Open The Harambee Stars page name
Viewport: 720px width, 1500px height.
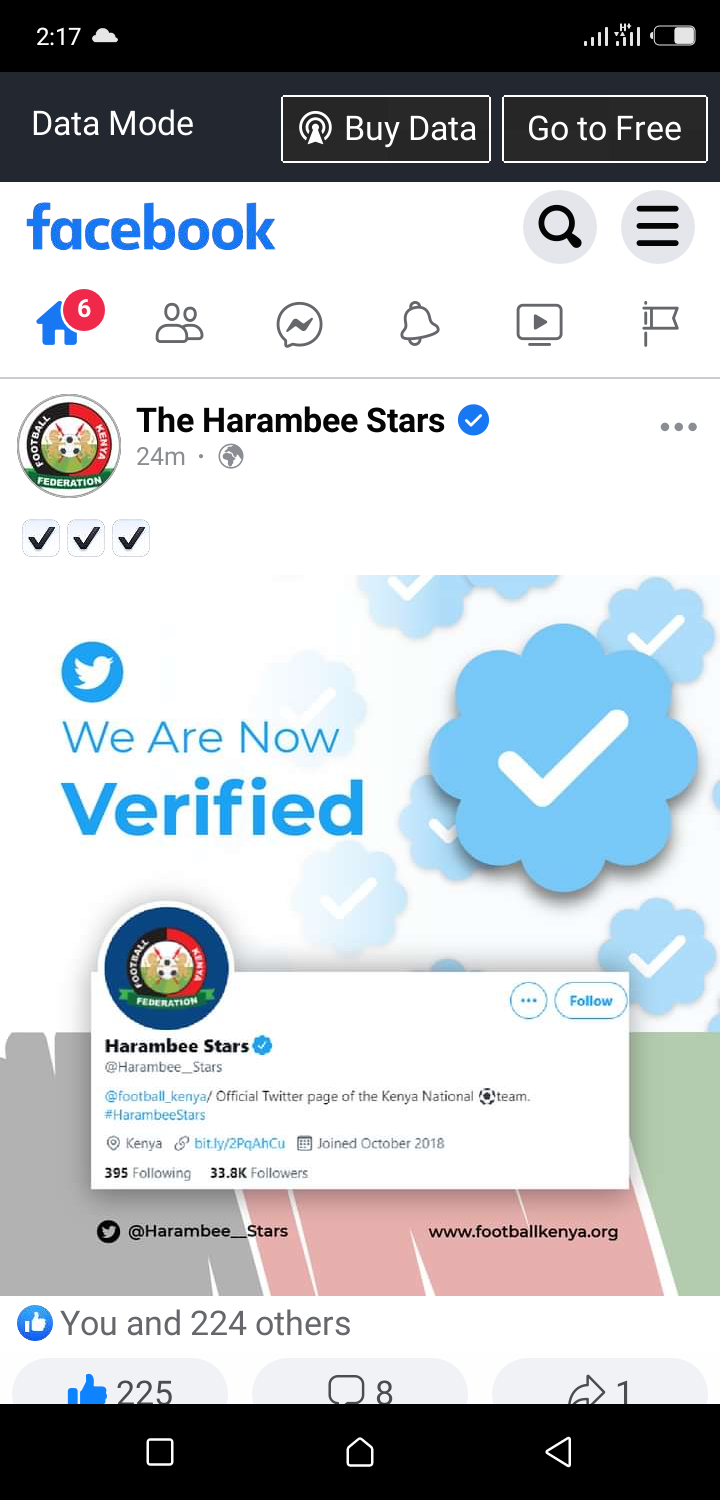(x=291, y=420)
